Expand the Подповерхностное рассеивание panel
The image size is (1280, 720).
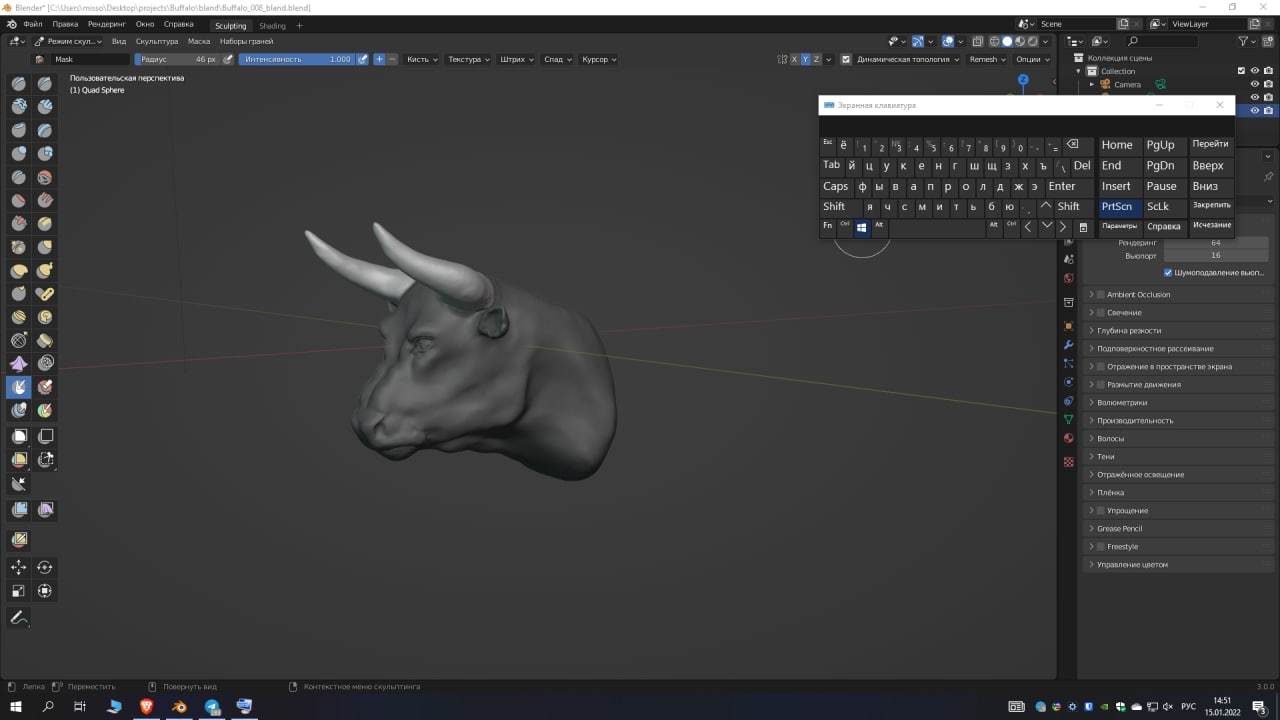coord(1179,349)
